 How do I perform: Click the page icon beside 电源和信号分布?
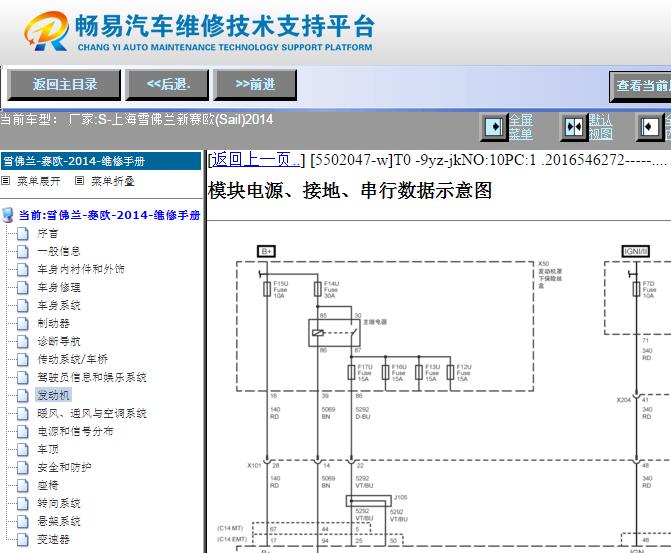click(23, 431)
